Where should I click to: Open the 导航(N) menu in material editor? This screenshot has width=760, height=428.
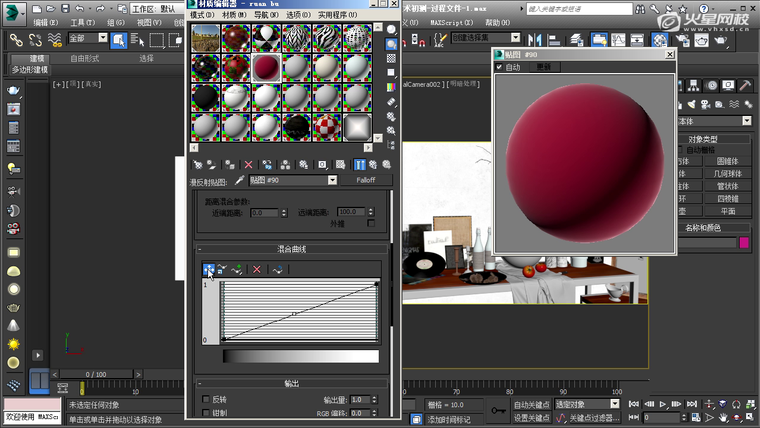tap(265, 16)
